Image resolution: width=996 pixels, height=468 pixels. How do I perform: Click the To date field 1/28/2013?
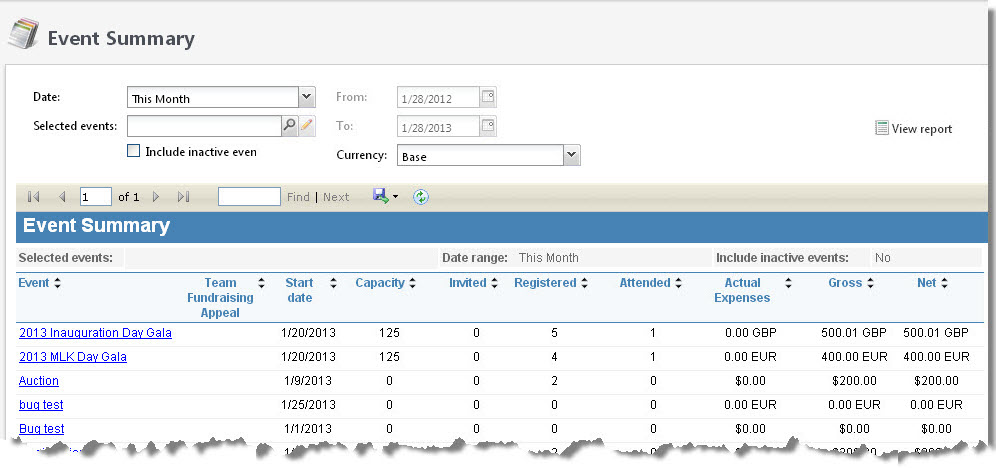click(x=438, y=126)
